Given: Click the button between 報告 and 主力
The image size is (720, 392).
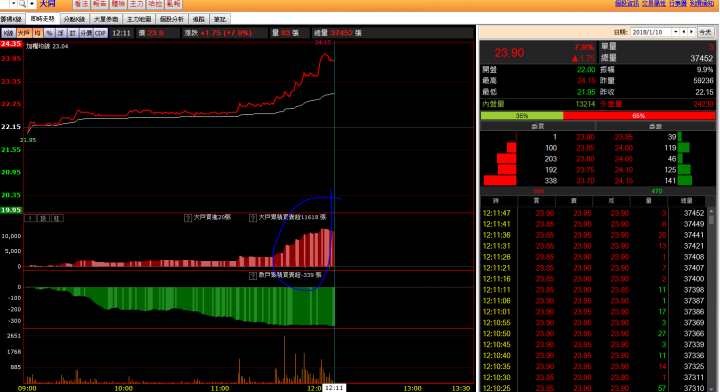Looking at the screenshot, I should 118,4.
